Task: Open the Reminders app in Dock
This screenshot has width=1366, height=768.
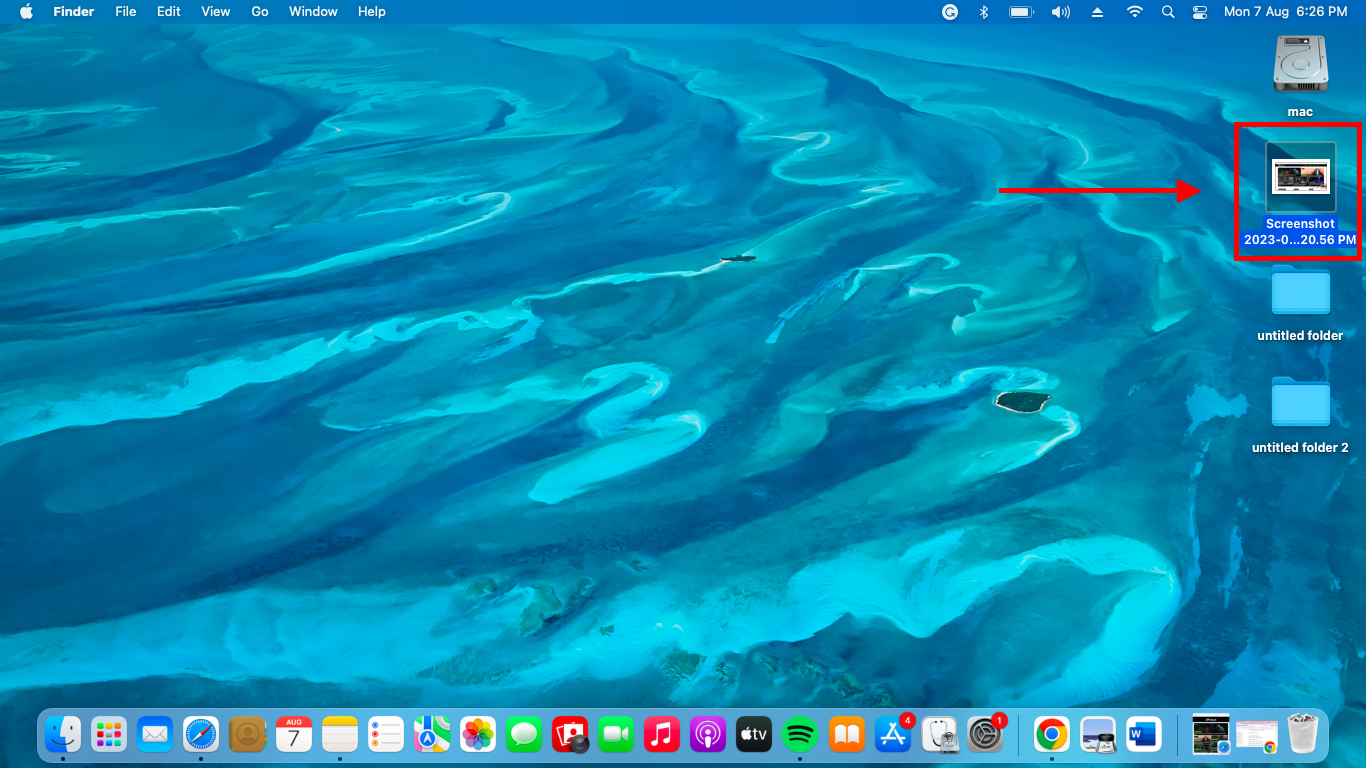Action: [386, 735]
